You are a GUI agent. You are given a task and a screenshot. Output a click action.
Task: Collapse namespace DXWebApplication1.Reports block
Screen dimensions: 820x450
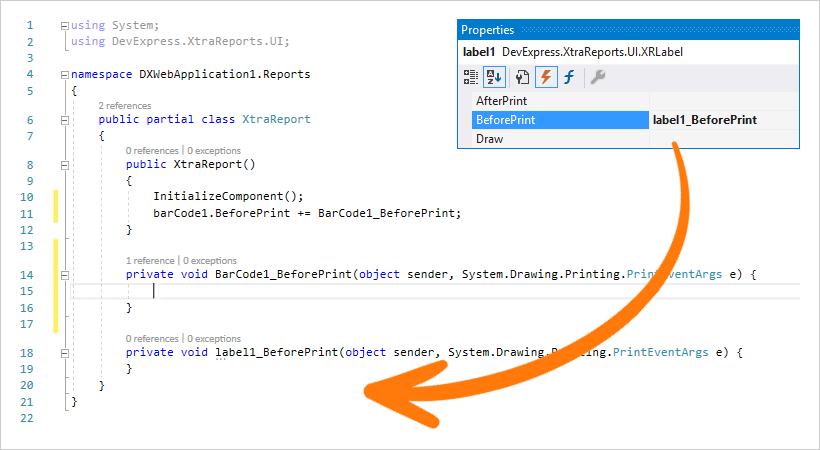(64, 75)
